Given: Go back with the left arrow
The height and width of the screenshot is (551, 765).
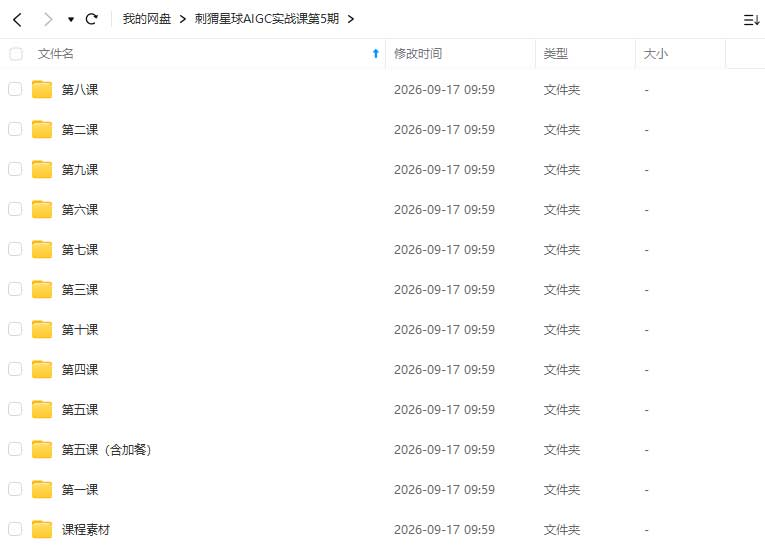Looking at the screenshot, I should tap(18, 20).
